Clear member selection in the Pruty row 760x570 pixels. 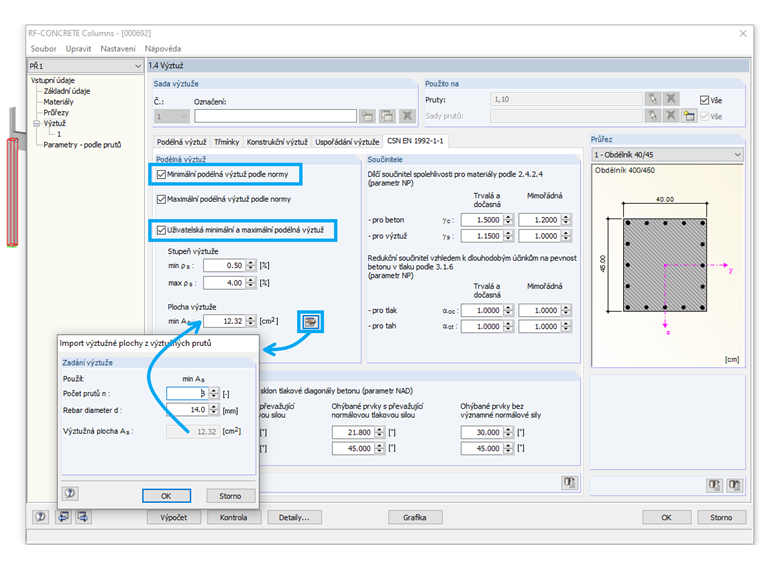click(x=671, y=99)
